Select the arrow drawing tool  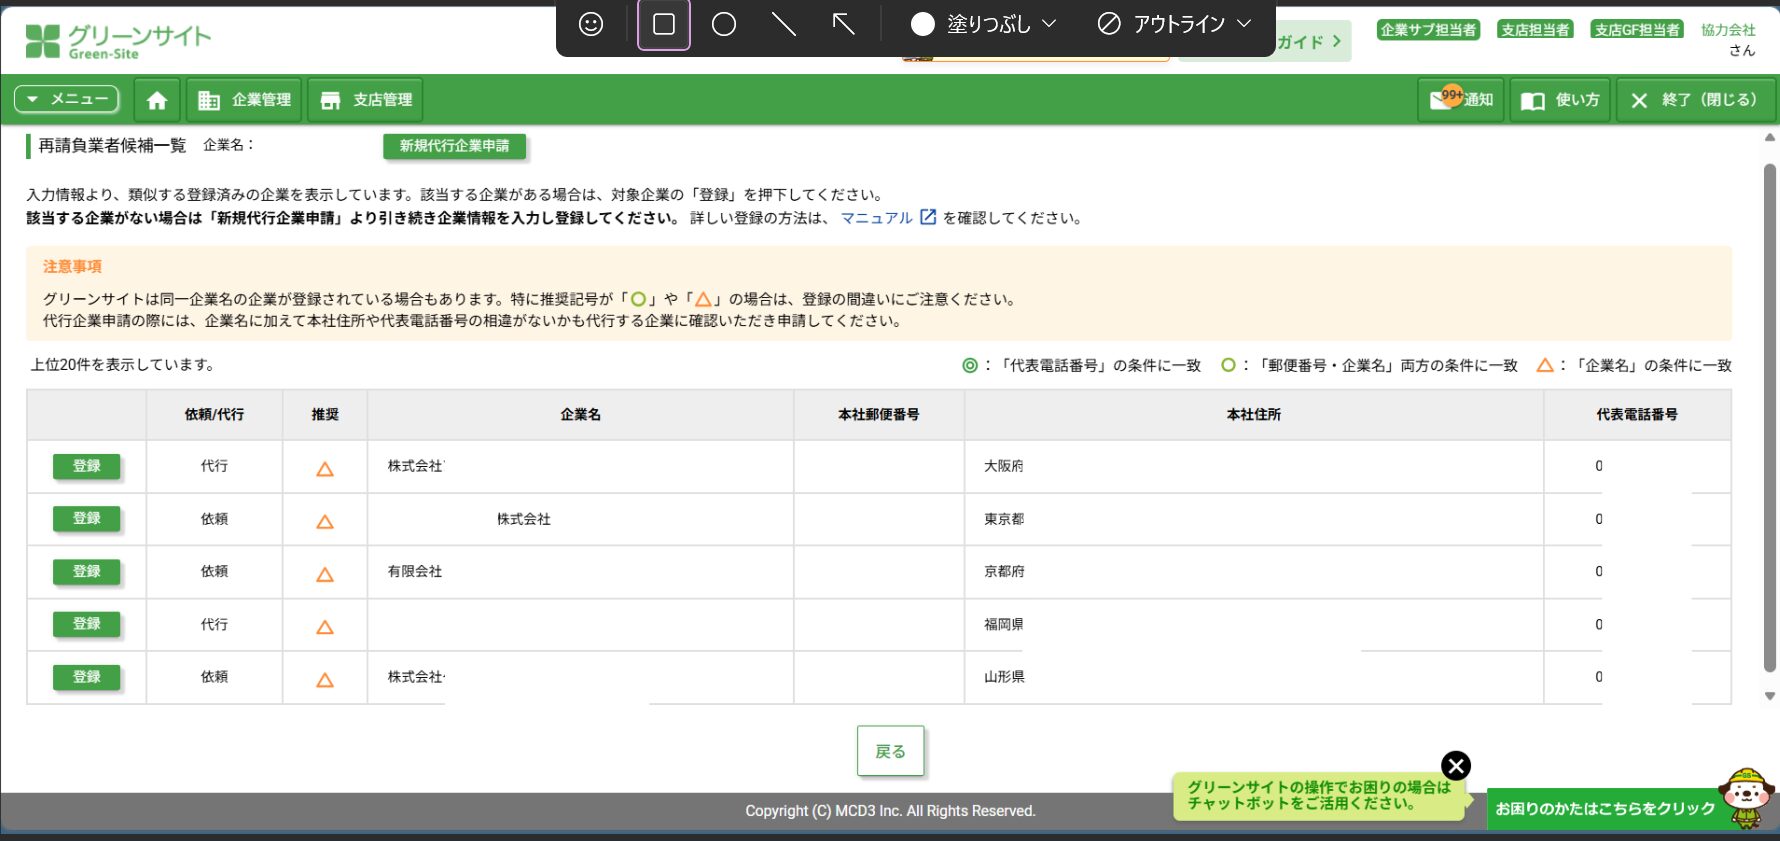tap(844, 24)
